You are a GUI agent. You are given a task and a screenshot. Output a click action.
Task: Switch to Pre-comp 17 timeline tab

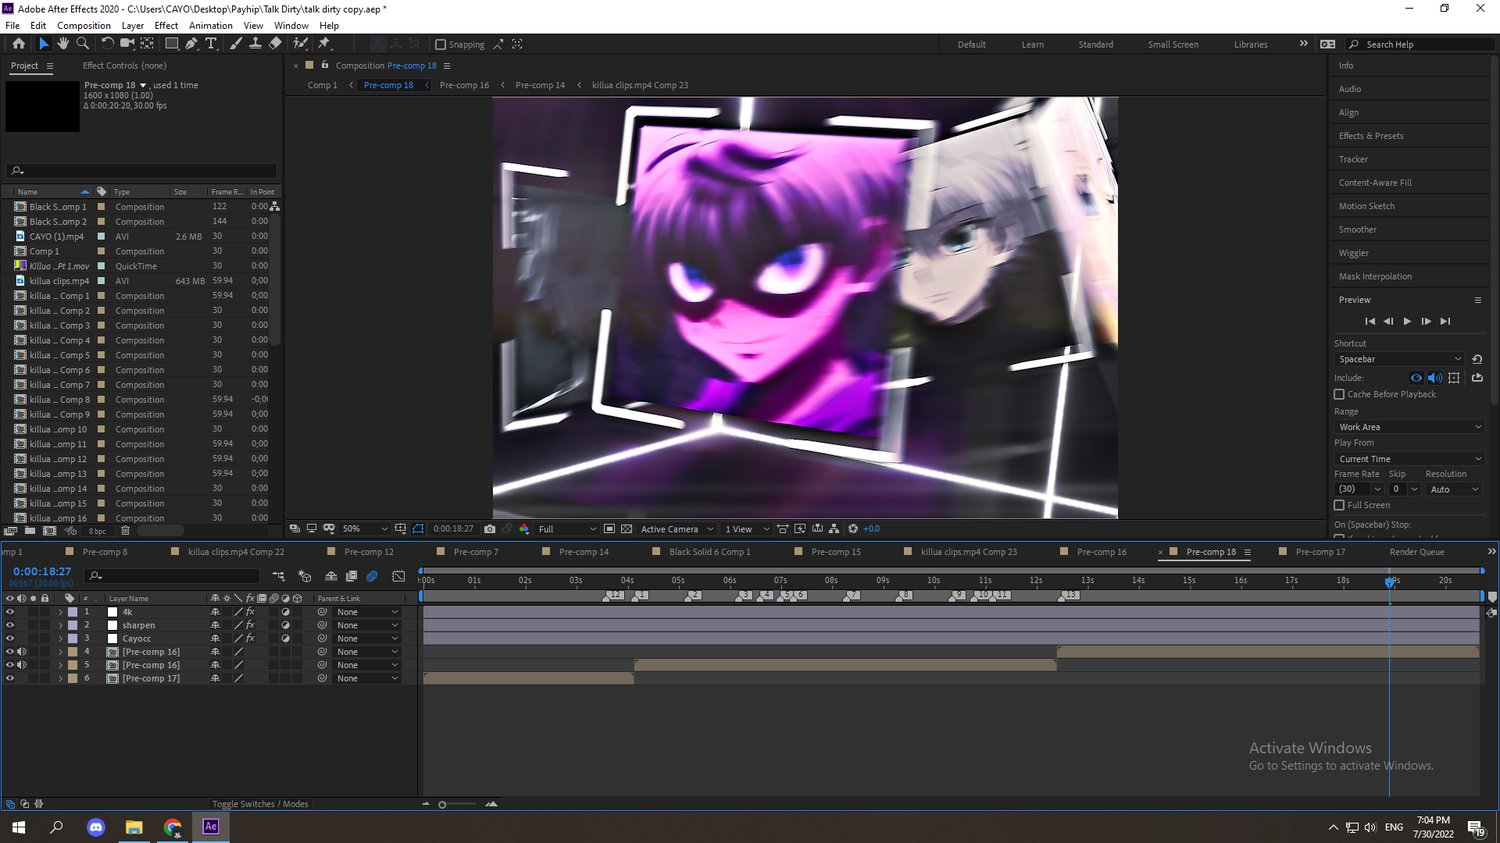coord(1320,552)
